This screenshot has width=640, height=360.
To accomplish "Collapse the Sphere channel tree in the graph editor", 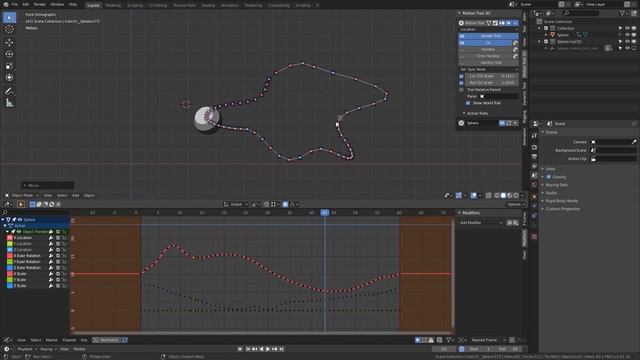I will 3,220.
